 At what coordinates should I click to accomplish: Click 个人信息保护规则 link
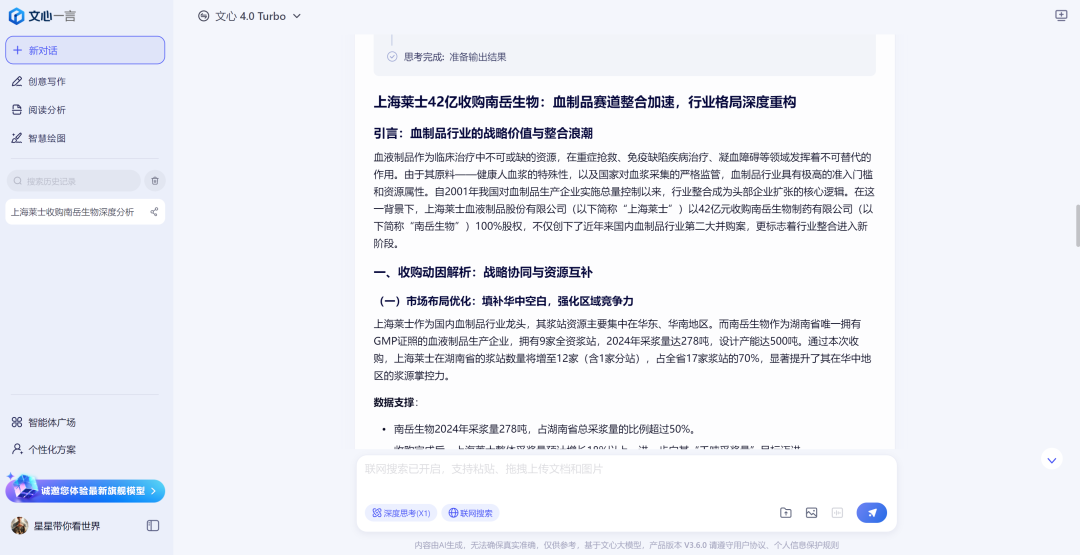pyautogui.click(x=806, y=545)
